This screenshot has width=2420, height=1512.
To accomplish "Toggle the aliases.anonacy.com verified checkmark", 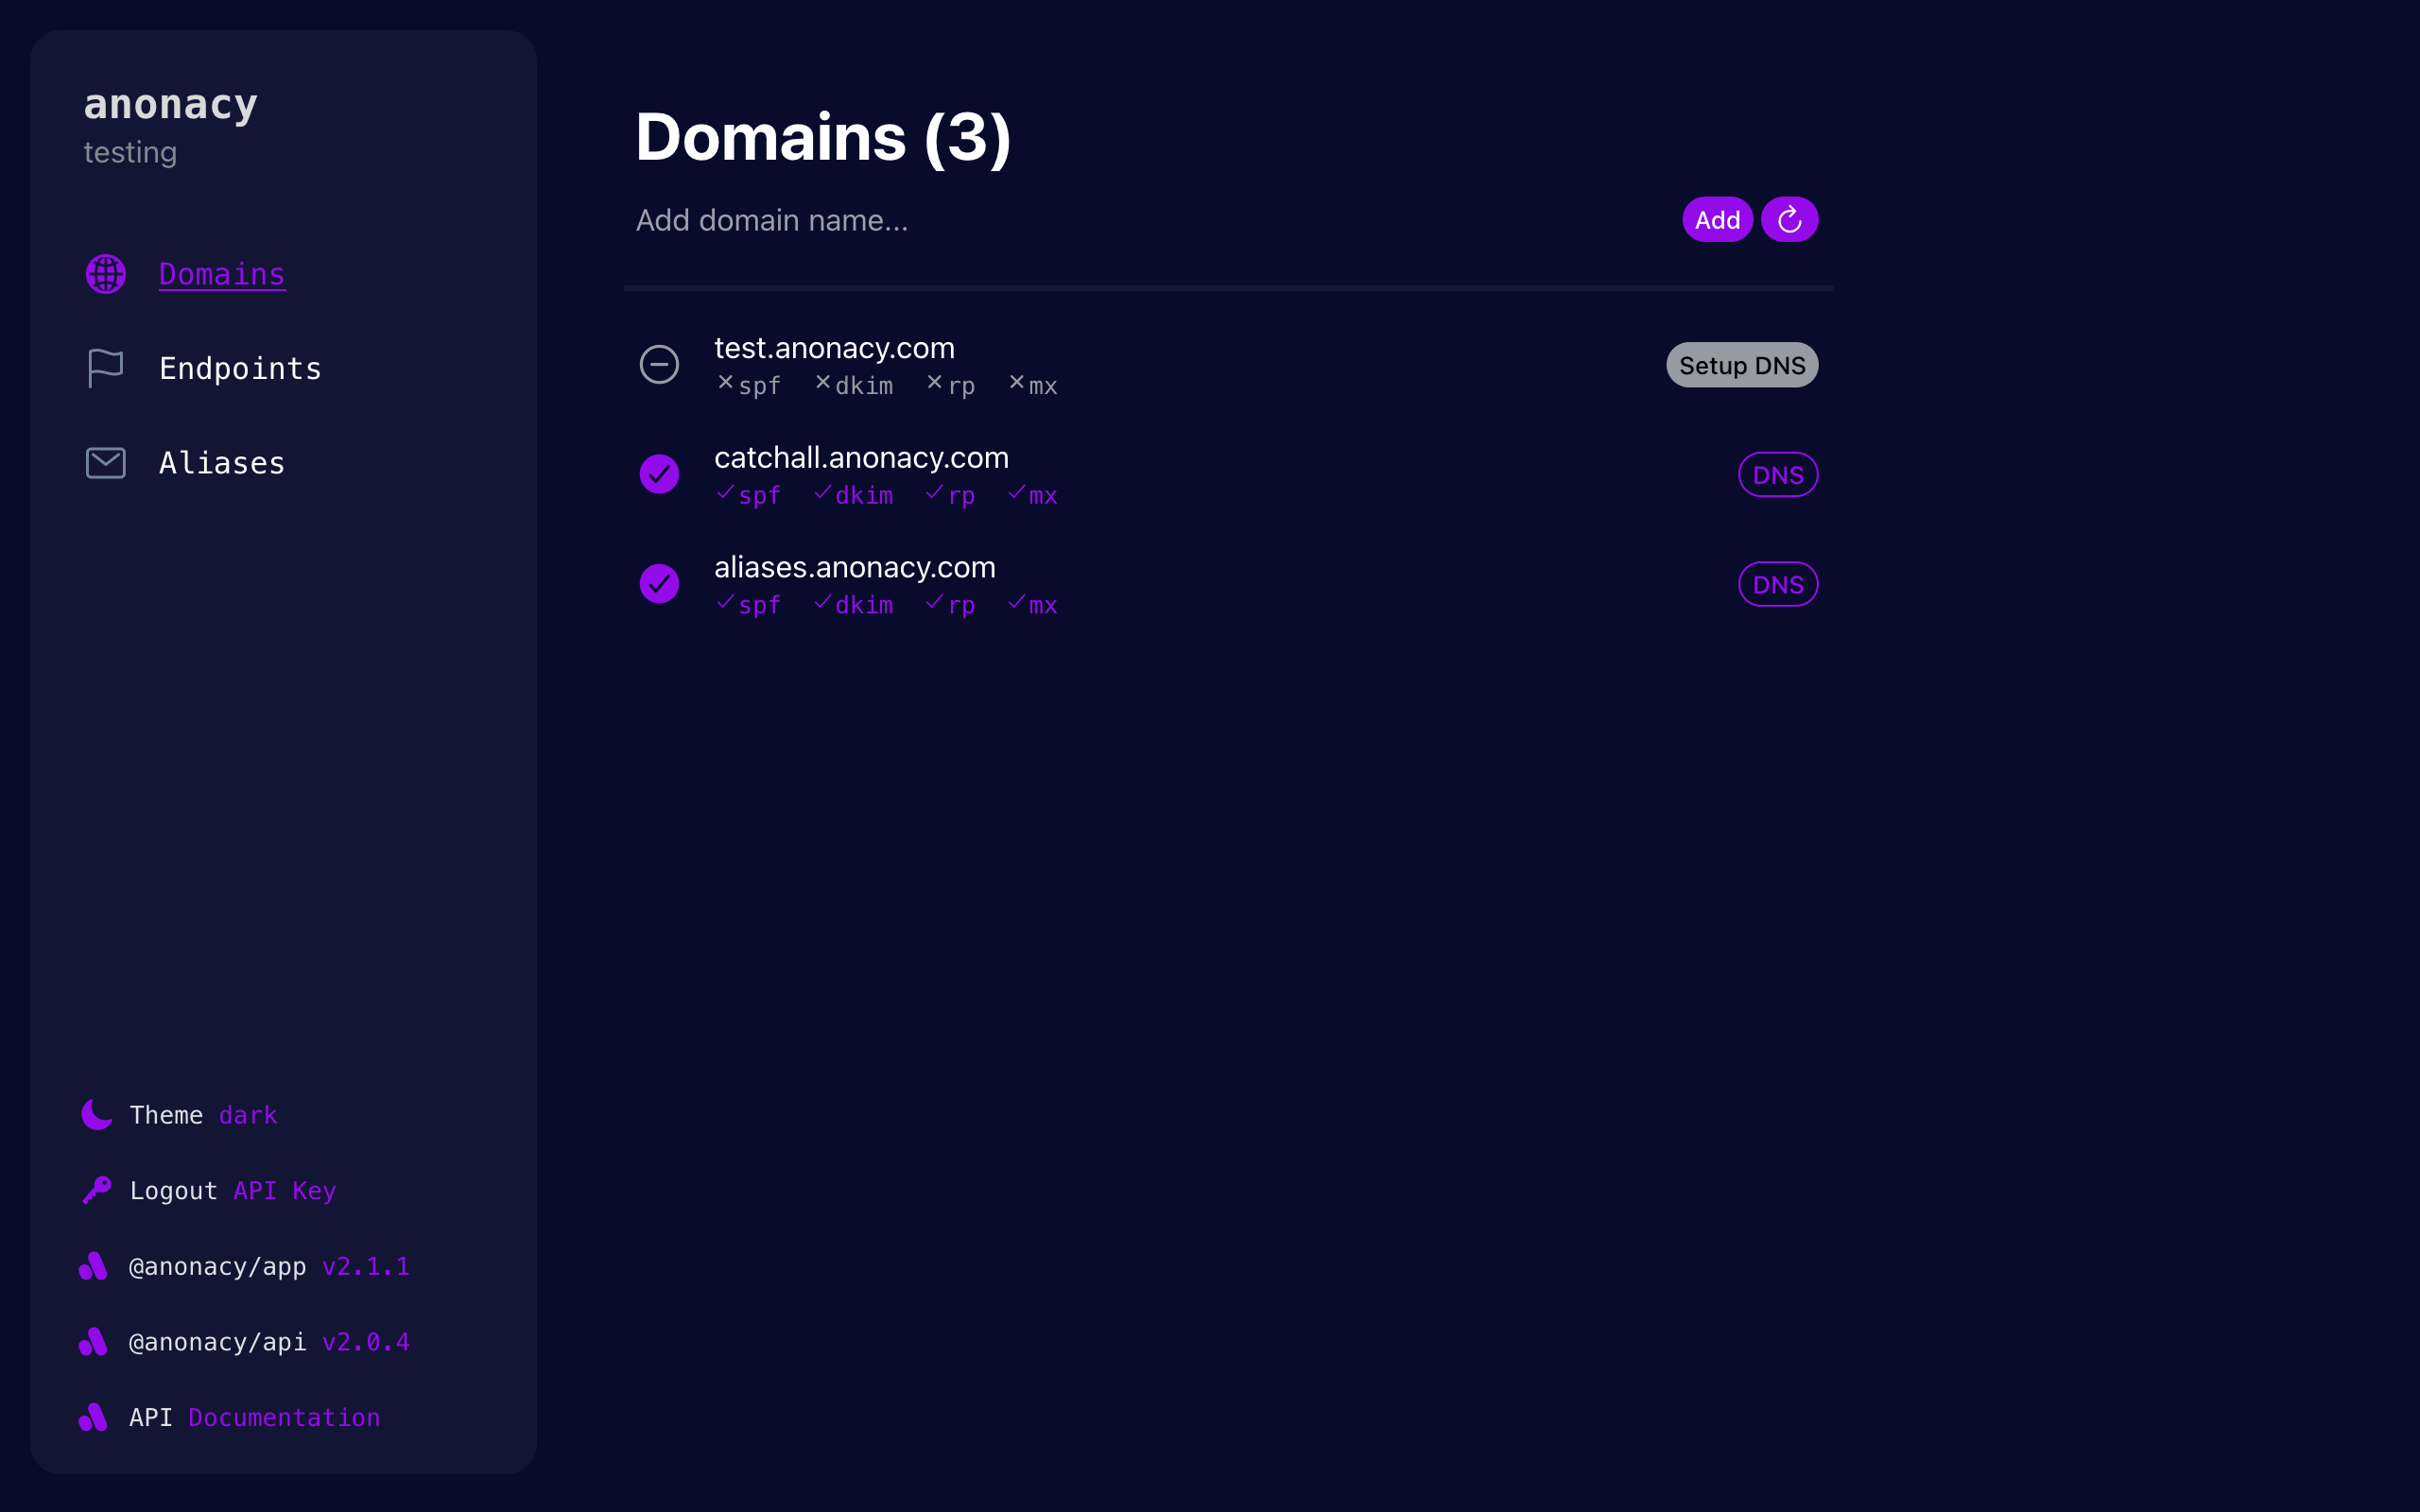I will click(659, 584).
